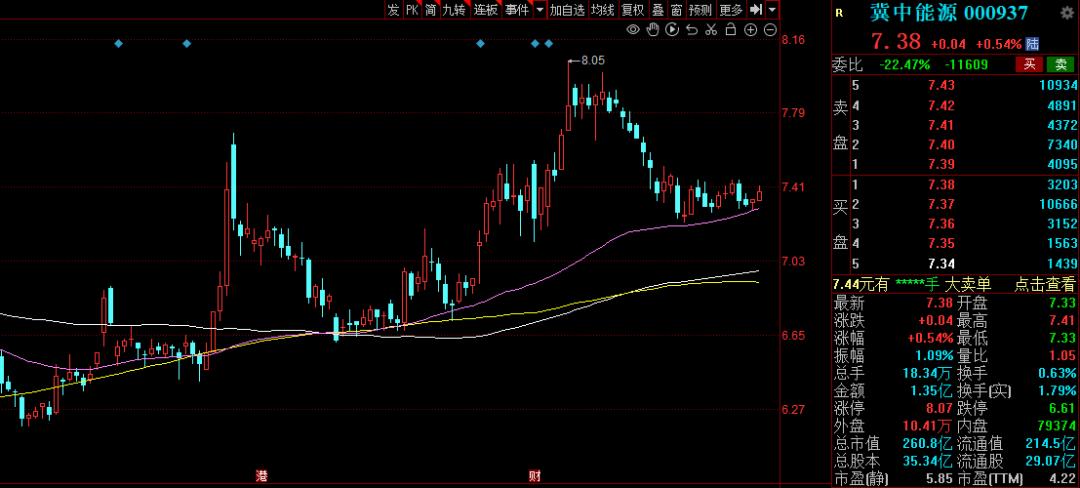Toggle the chart lock icon
Image resolution: width=1080 pixels, height=488 pixels.
[x=730, y=30]
